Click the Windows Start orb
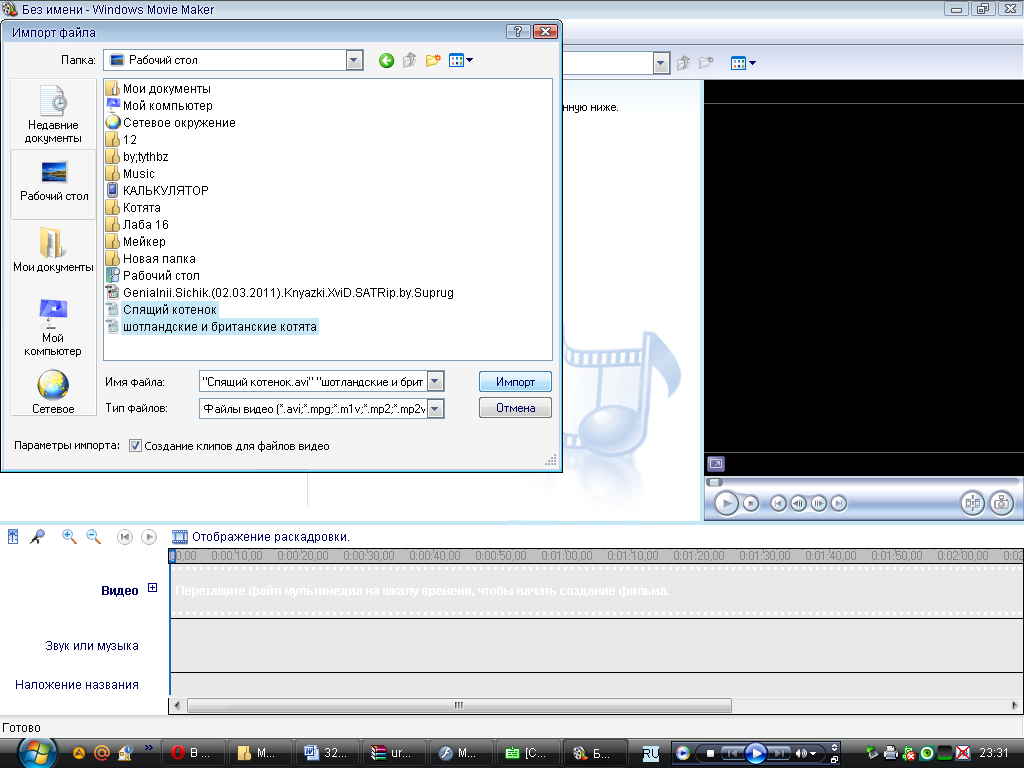 point(37,753)
